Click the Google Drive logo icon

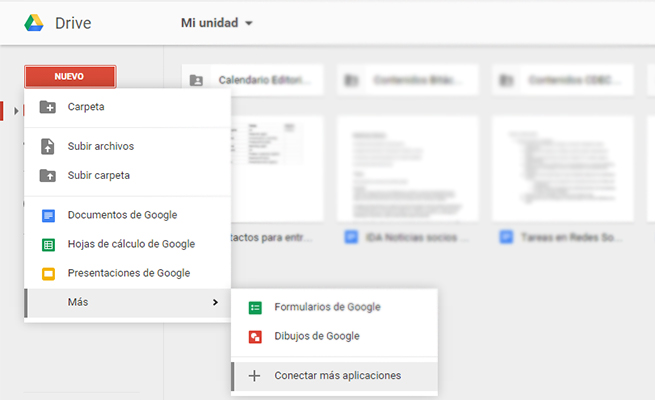[34, 23]
